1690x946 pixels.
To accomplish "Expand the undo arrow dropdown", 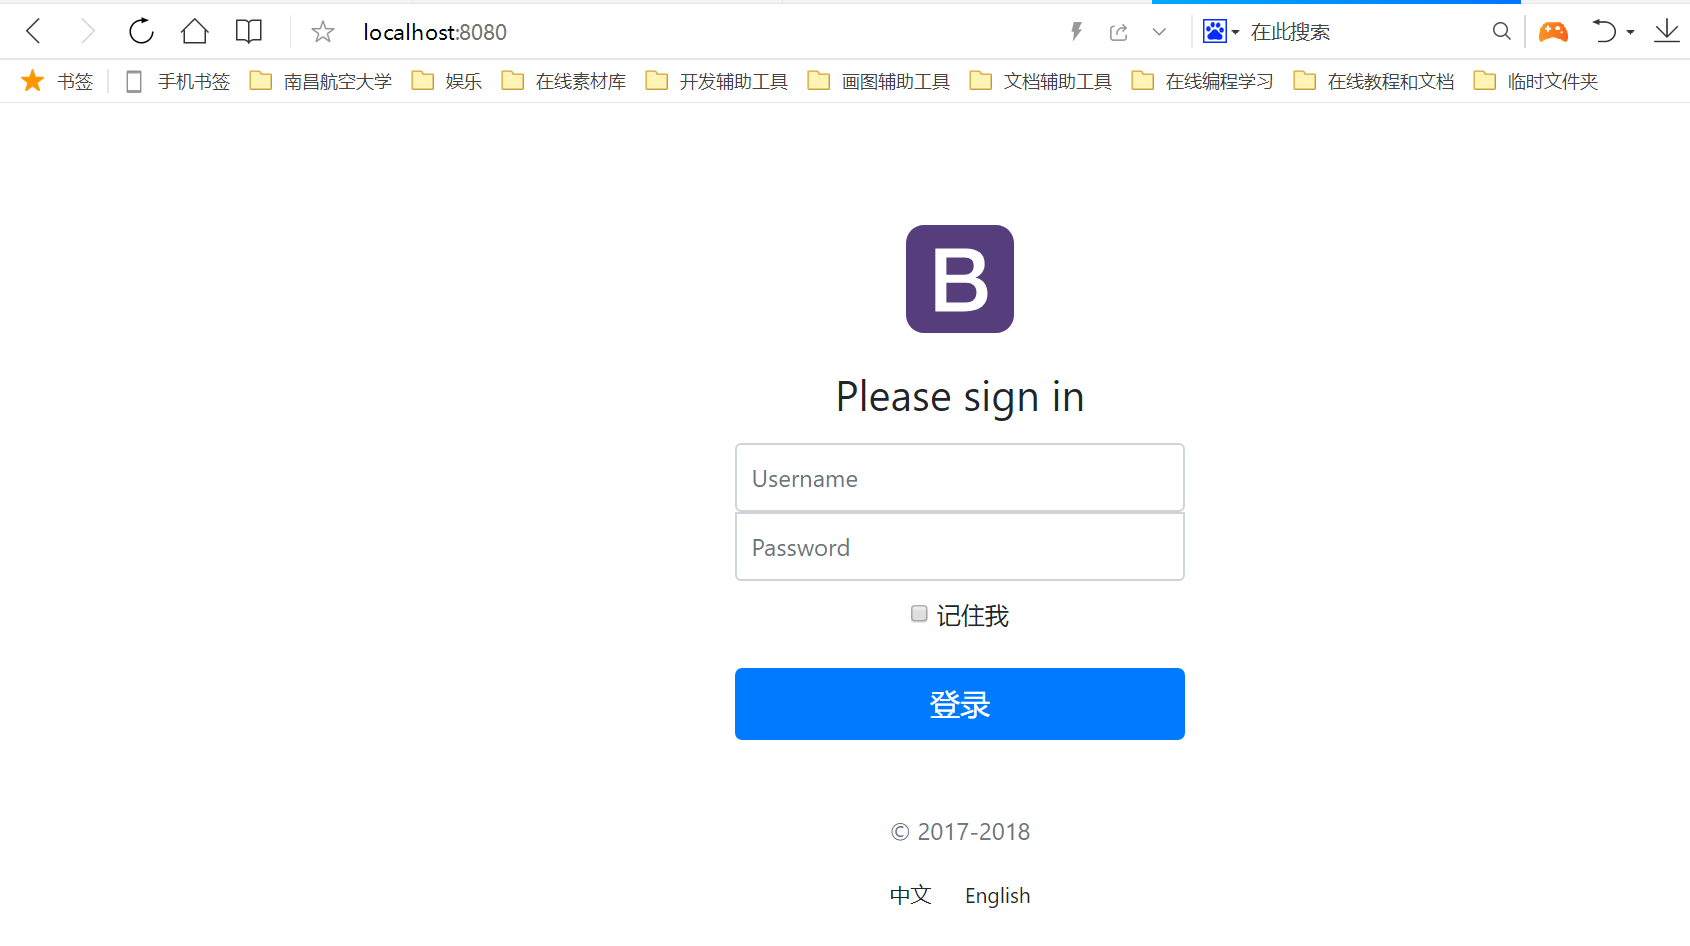I will 1631,33.
